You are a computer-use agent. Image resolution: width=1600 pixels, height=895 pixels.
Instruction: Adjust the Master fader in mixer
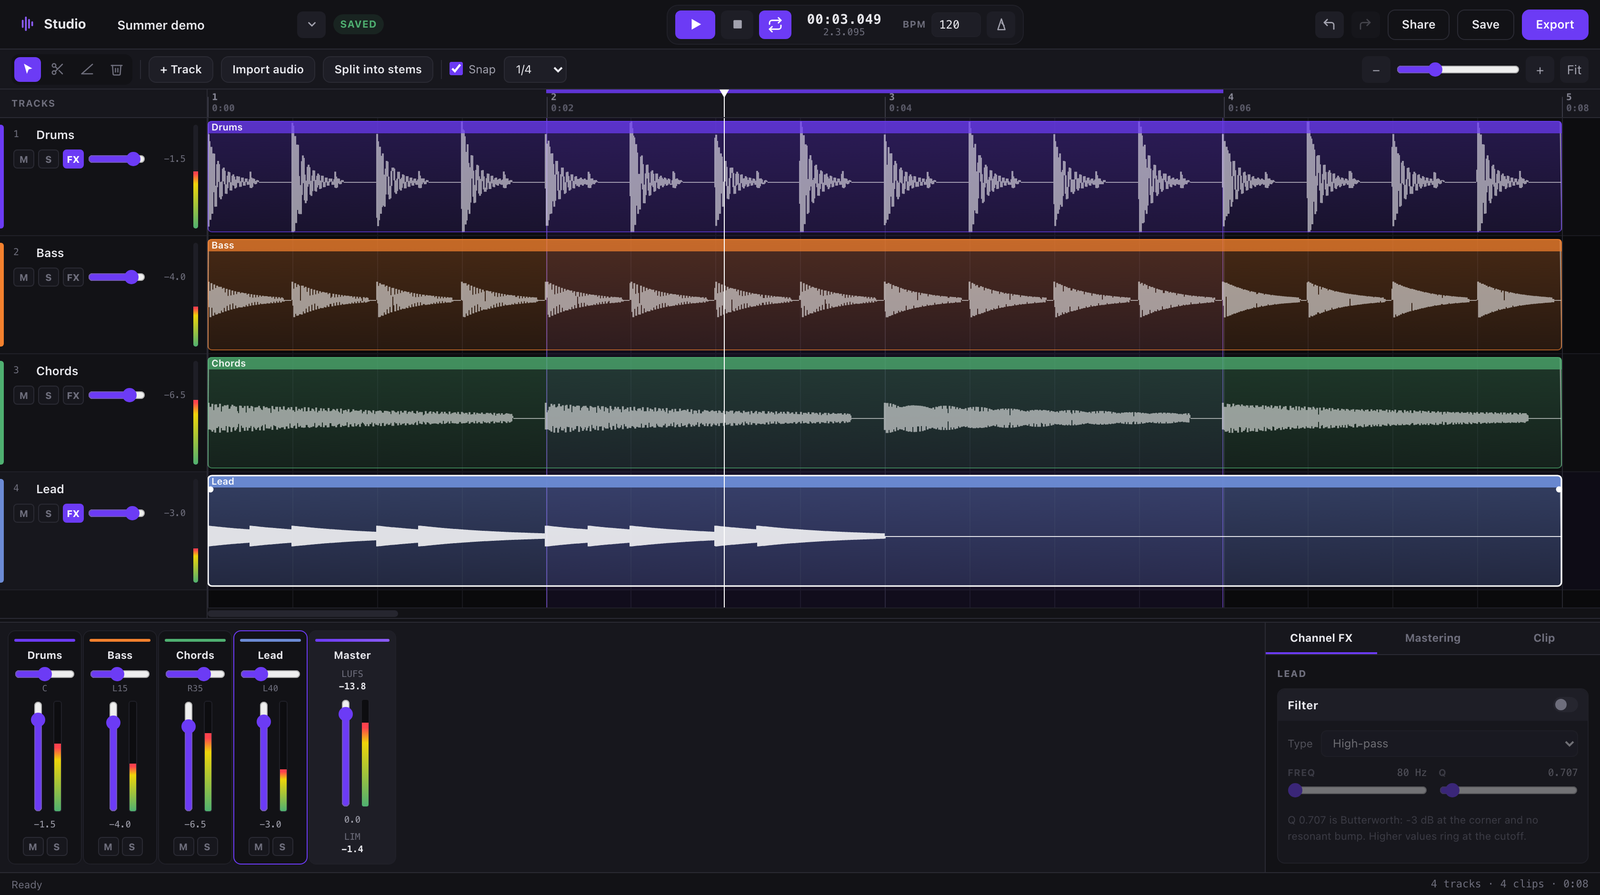point(346,753)
